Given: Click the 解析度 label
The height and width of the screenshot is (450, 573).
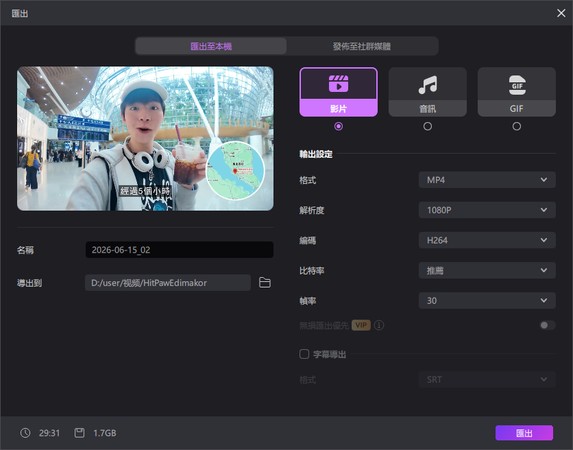Looking at the screenshot, I should point(312,210).
